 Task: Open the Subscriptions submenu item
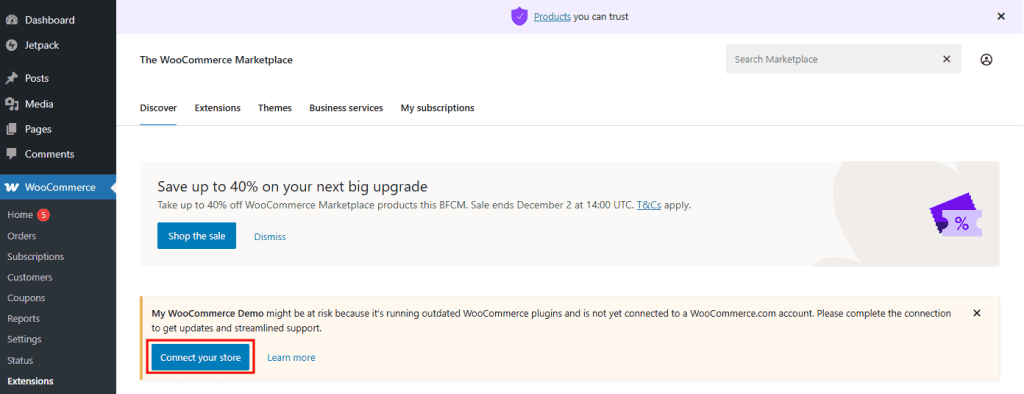(x=35, y=257)
